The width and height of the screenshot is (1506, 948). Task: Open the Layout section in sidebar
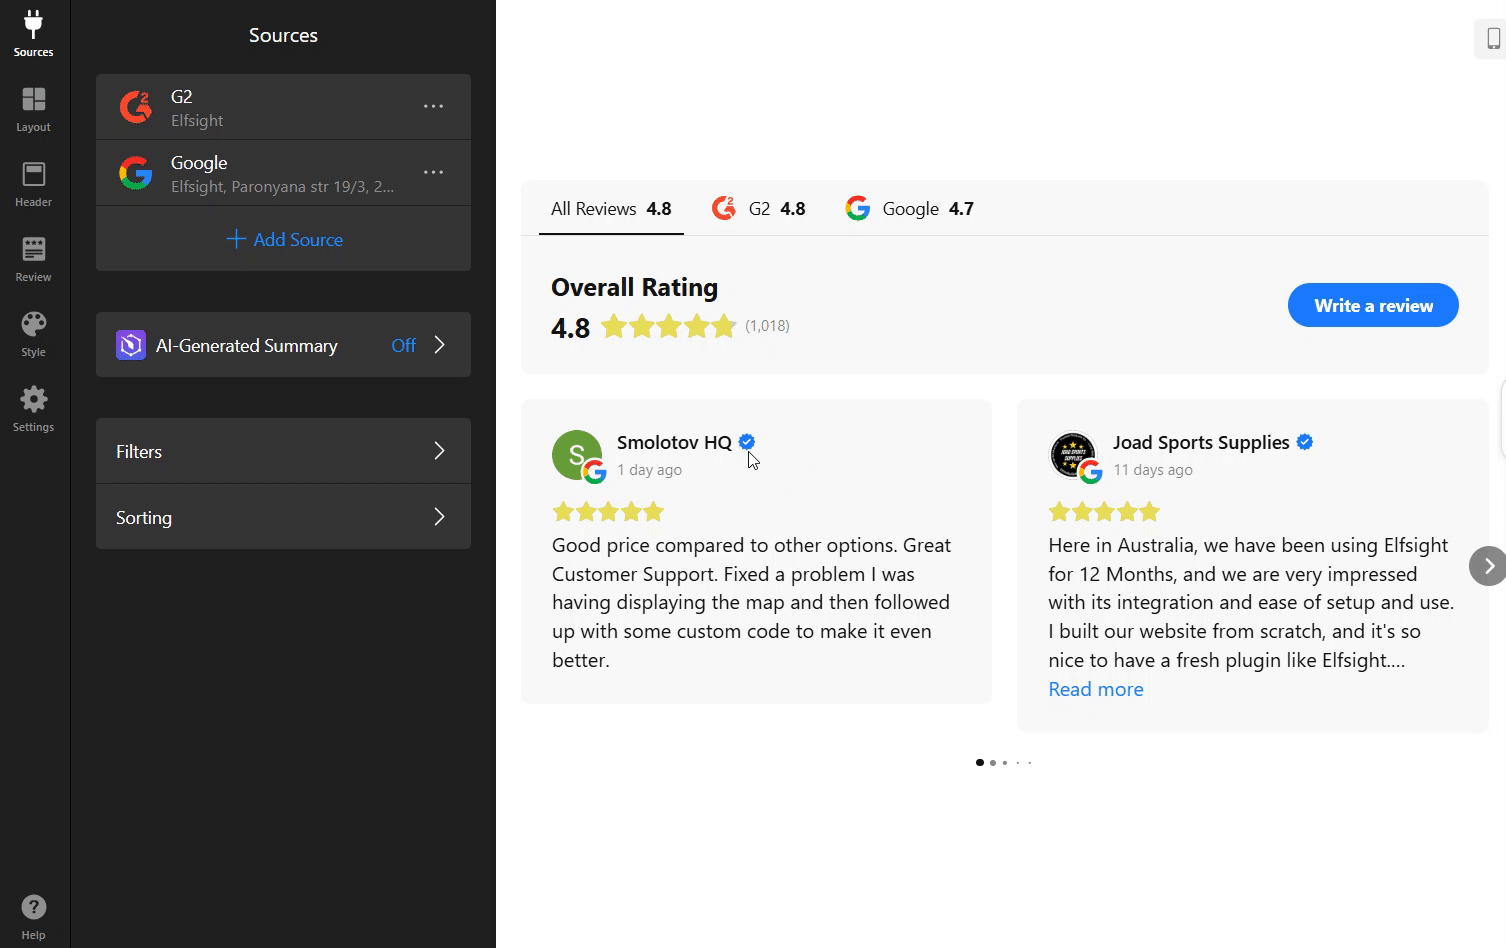click(33, 109)
